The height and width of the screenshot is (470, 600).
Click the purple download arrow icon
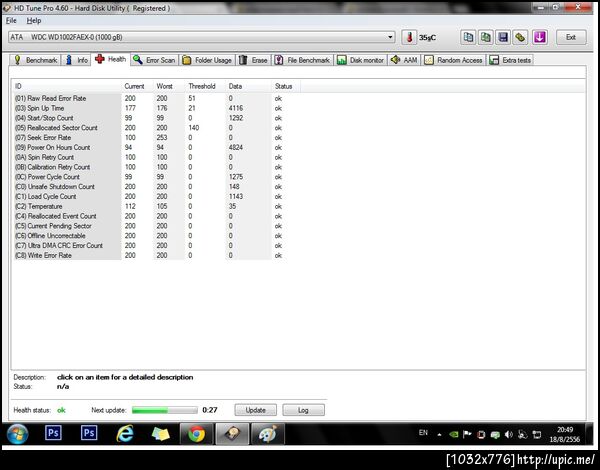point(540,37)
